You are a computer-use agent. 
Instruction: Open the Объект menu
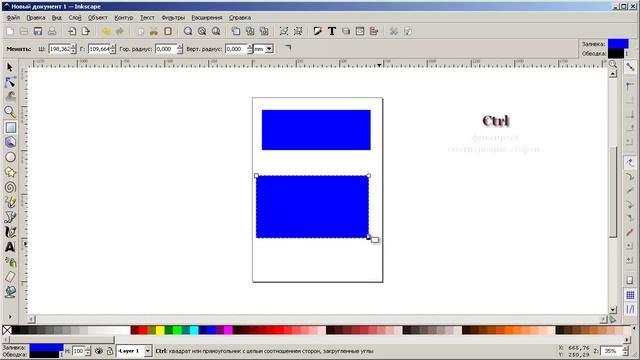tap(98, 18)
